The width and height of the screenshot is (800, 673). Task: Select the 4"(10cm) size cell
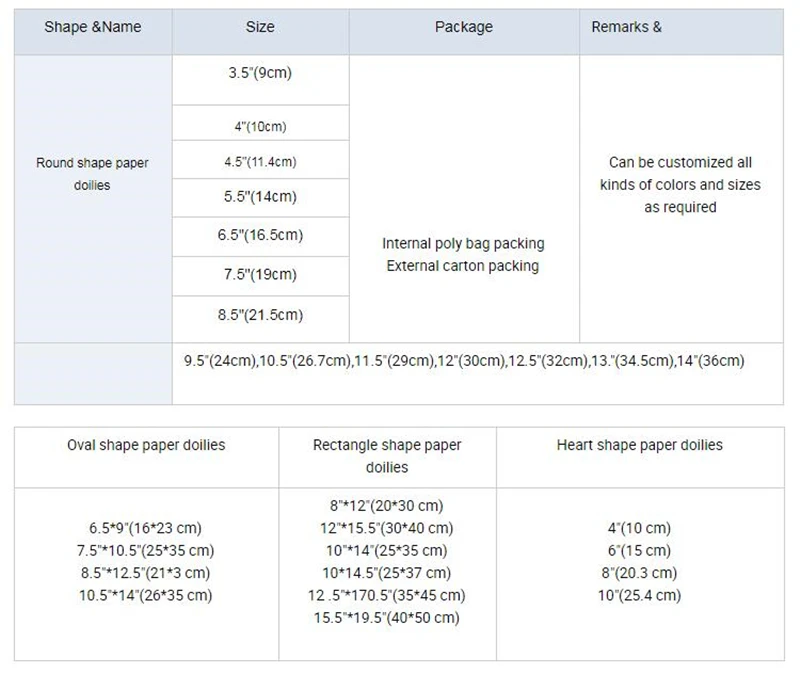[260, 126]
